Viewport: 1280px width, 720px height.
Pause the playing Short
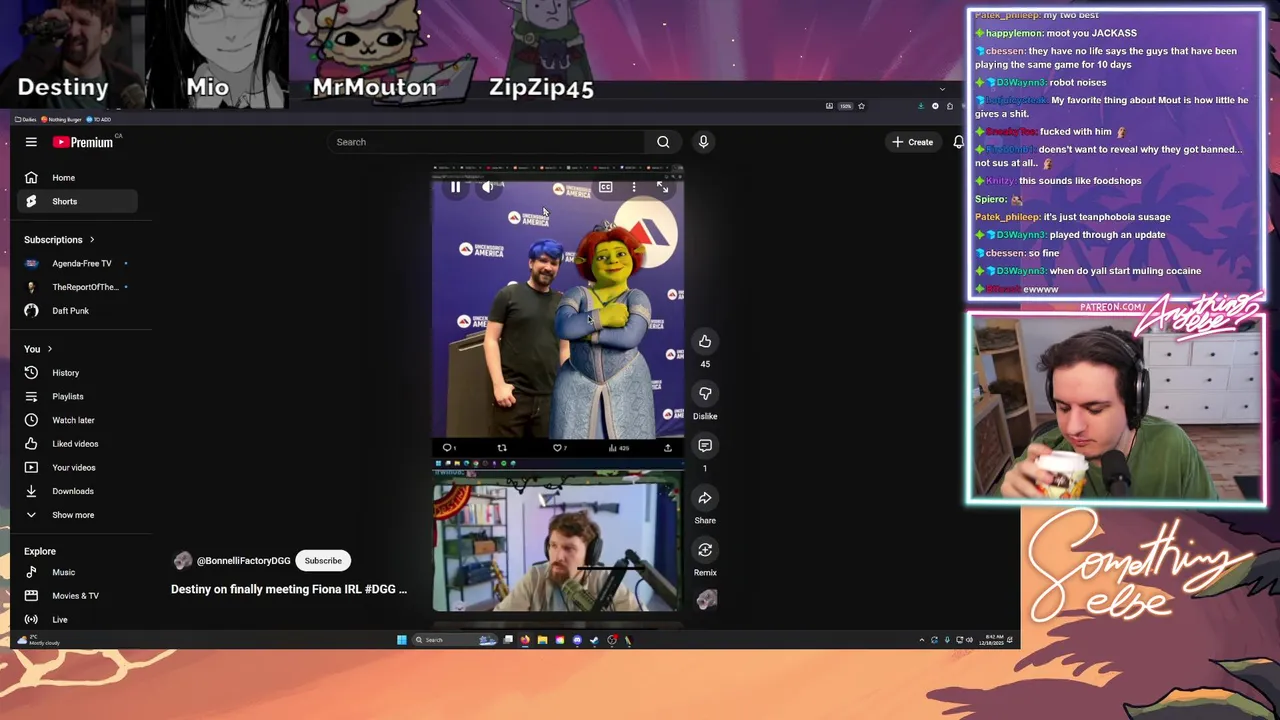click(x=455, y=187)
